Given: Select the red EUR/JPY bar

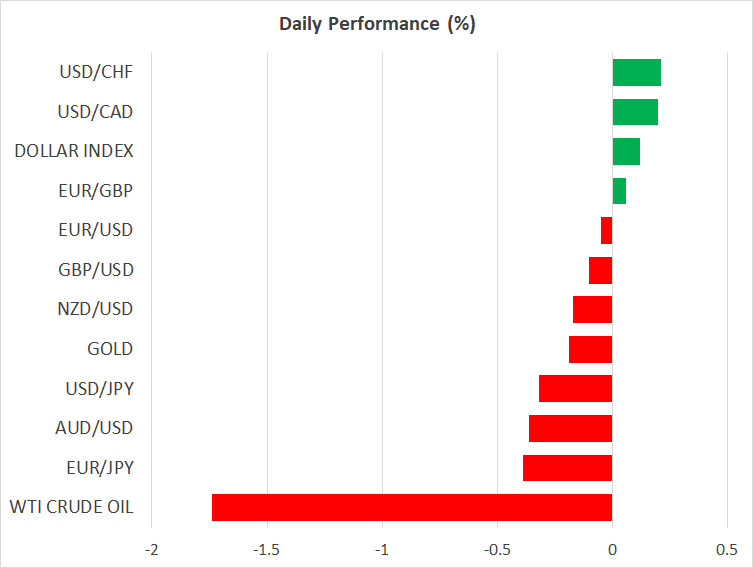Looking at the screenshot, I should pyautogui.click(x=567, y=468).
